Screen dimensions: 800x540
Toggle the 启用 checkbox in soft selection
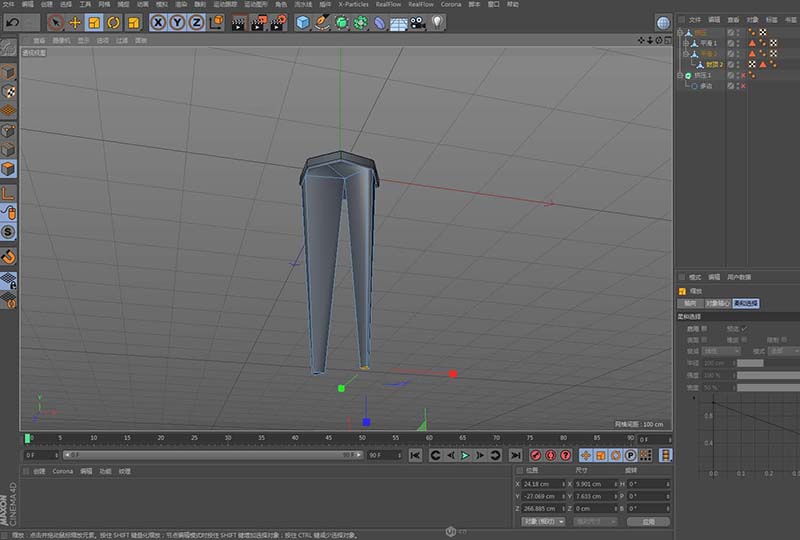(705, 328)
